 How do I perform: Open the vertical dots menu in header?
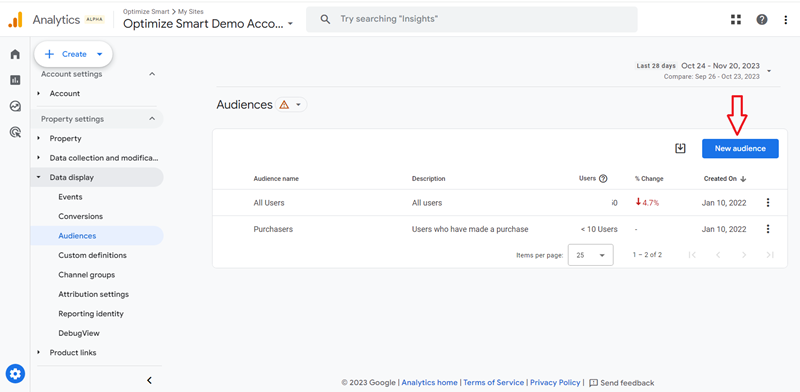[x=786, y=20]
